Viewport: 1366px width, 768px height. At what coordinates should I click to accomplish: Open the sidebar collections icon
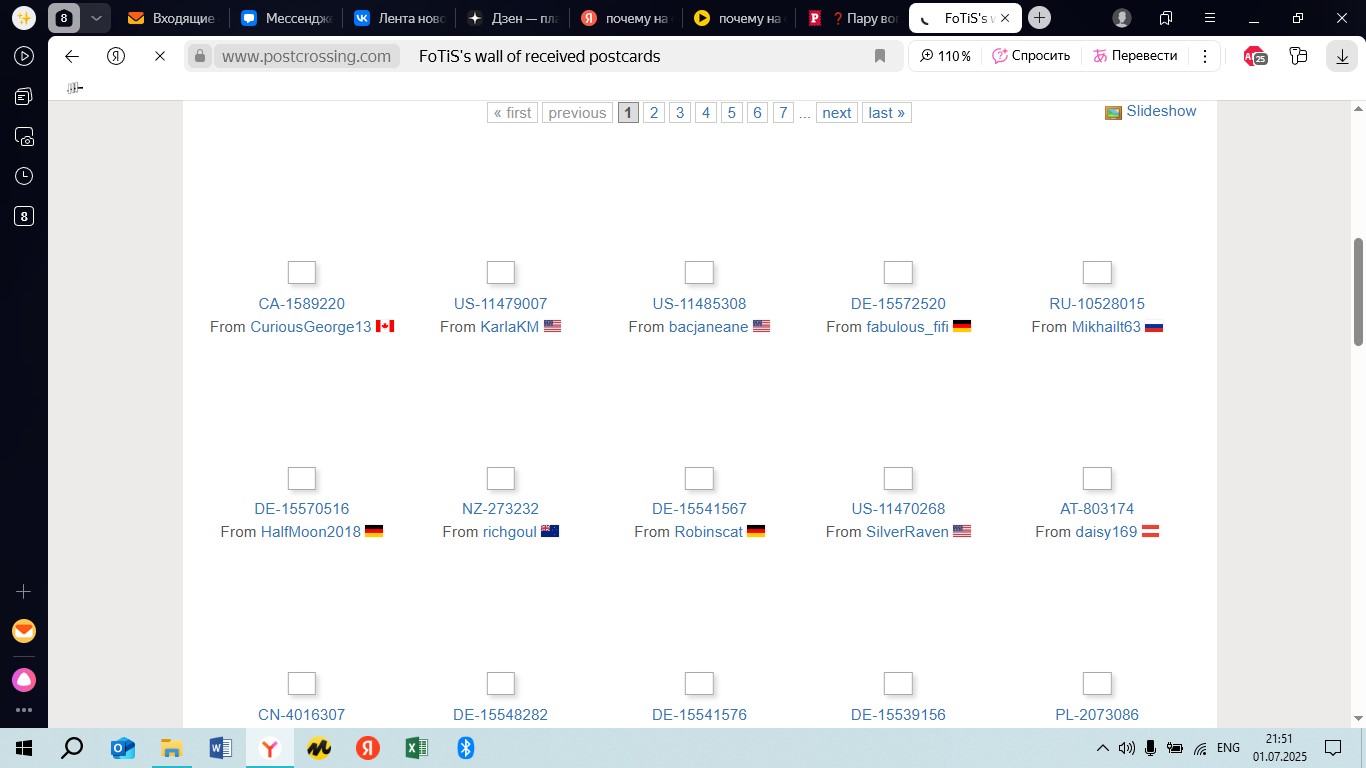point(24,96)
